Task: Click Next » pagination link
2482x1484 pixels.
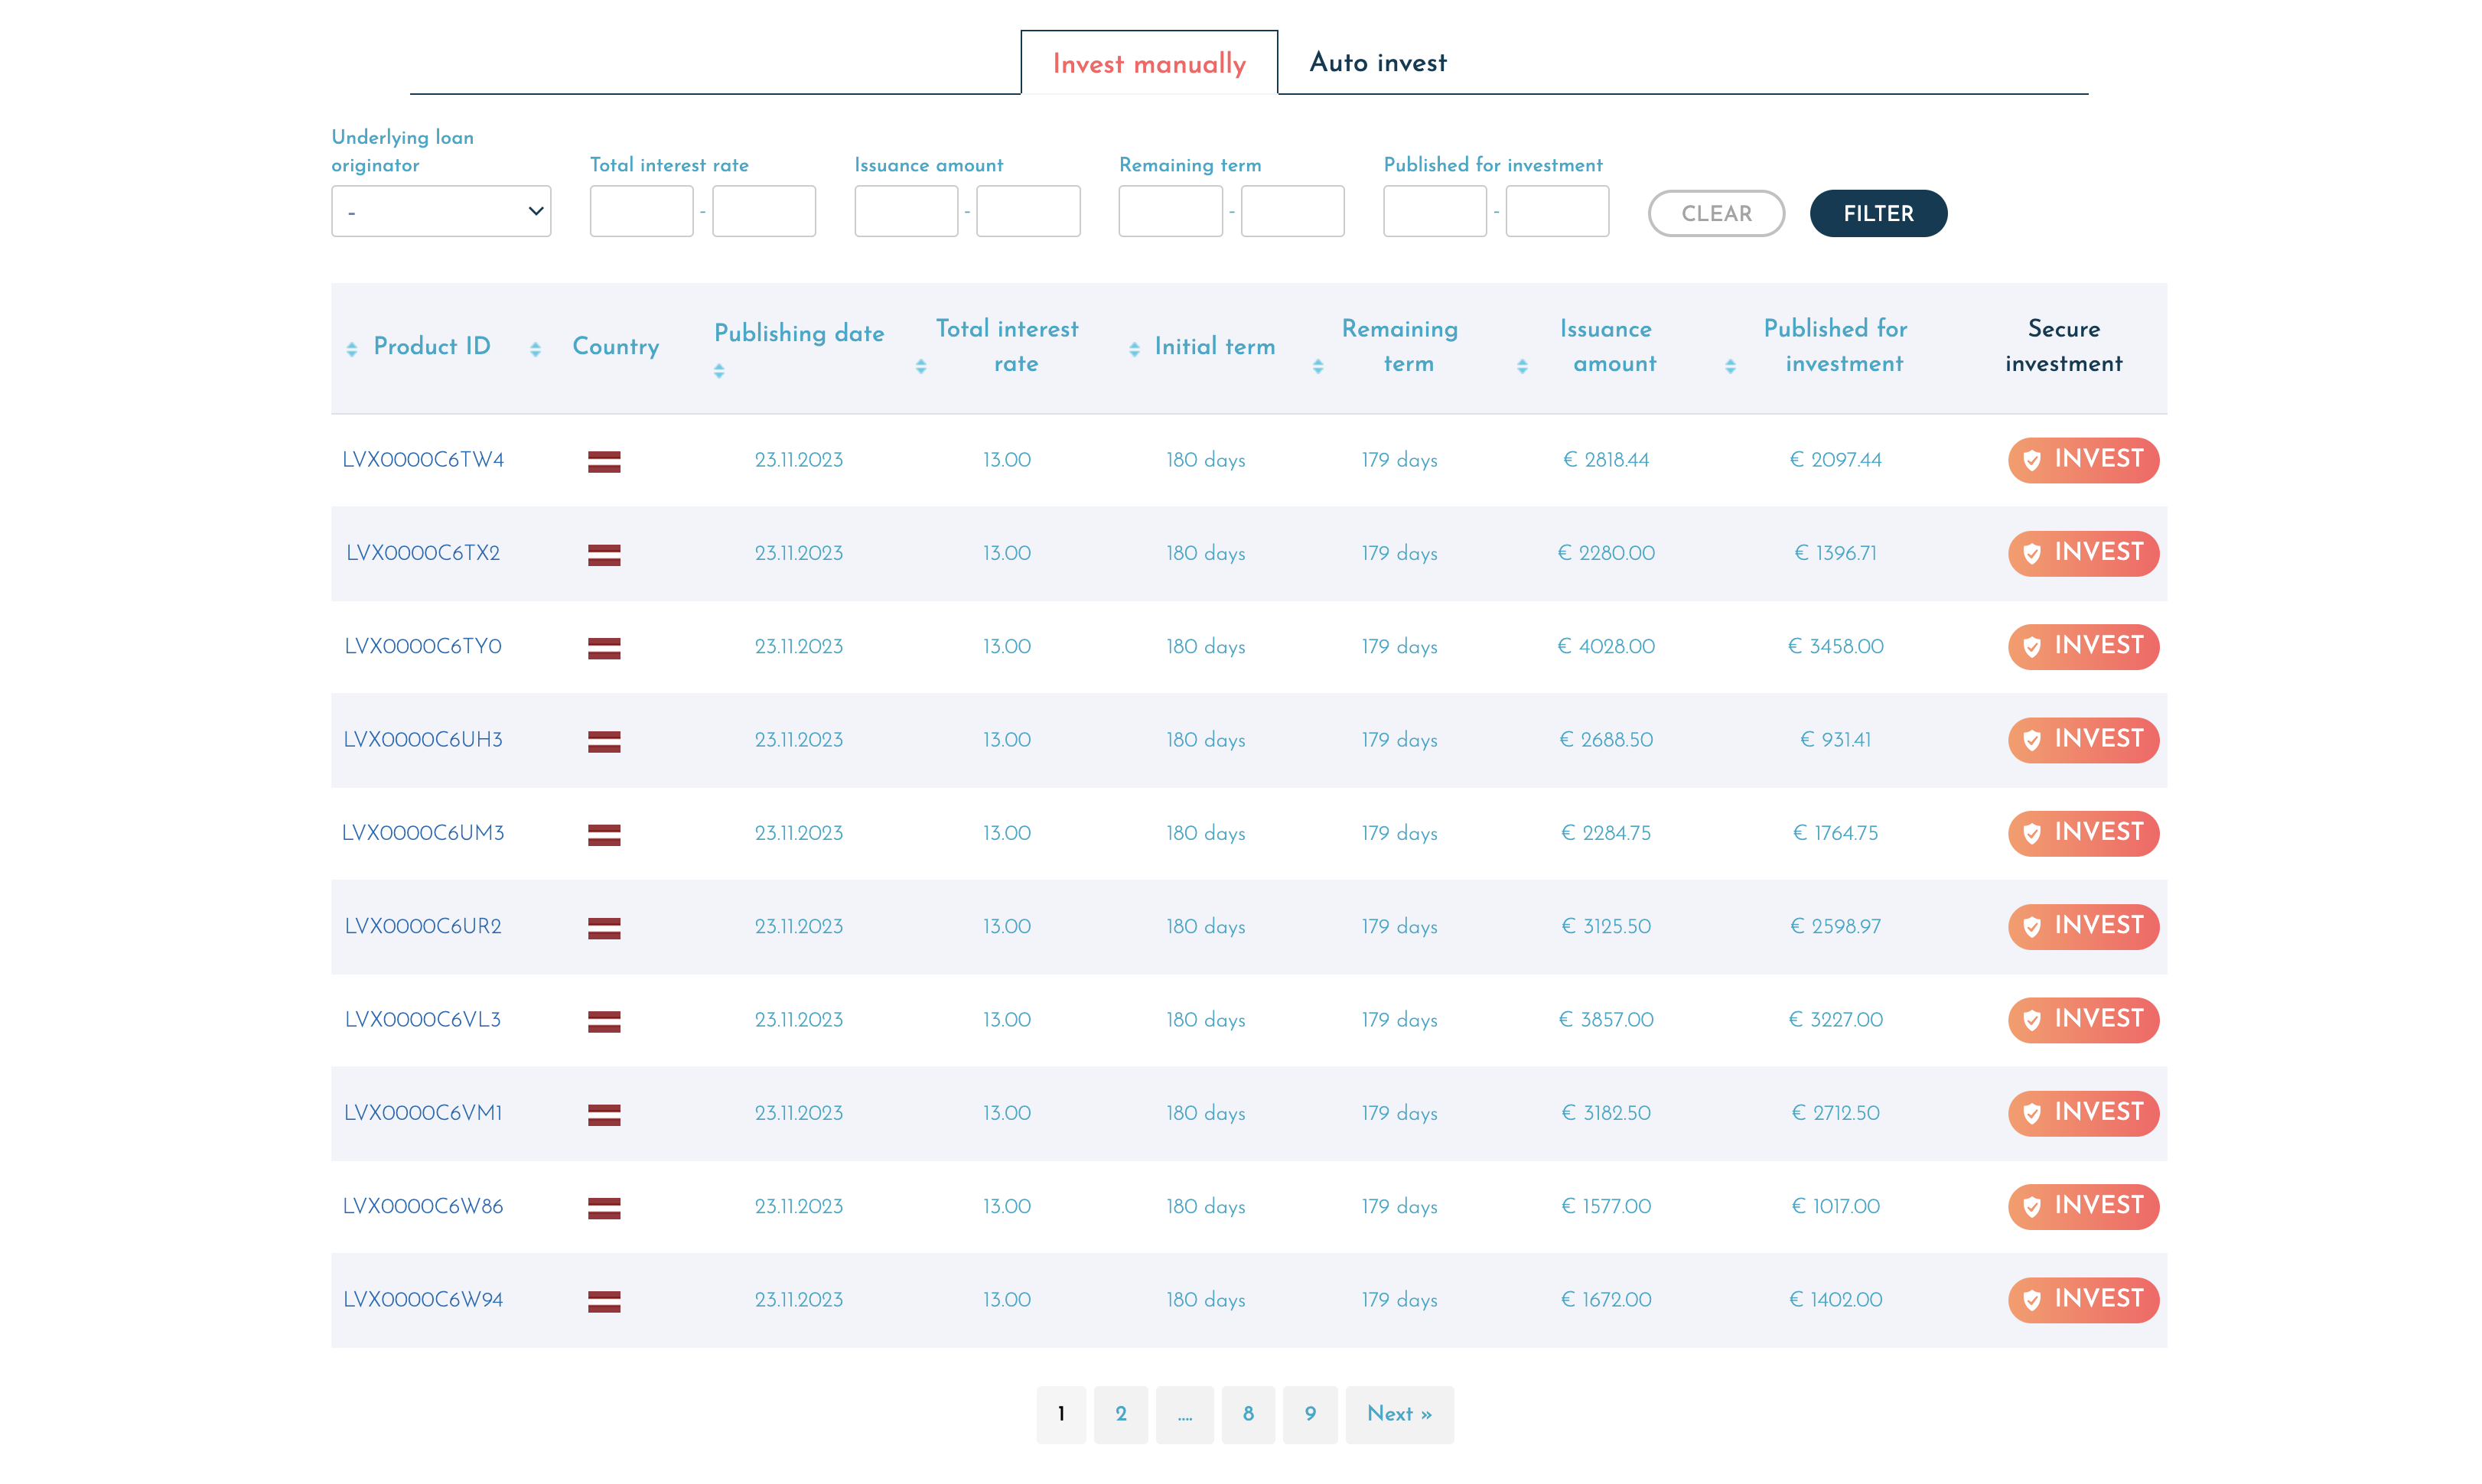Action: [x=1399, y=1414]
